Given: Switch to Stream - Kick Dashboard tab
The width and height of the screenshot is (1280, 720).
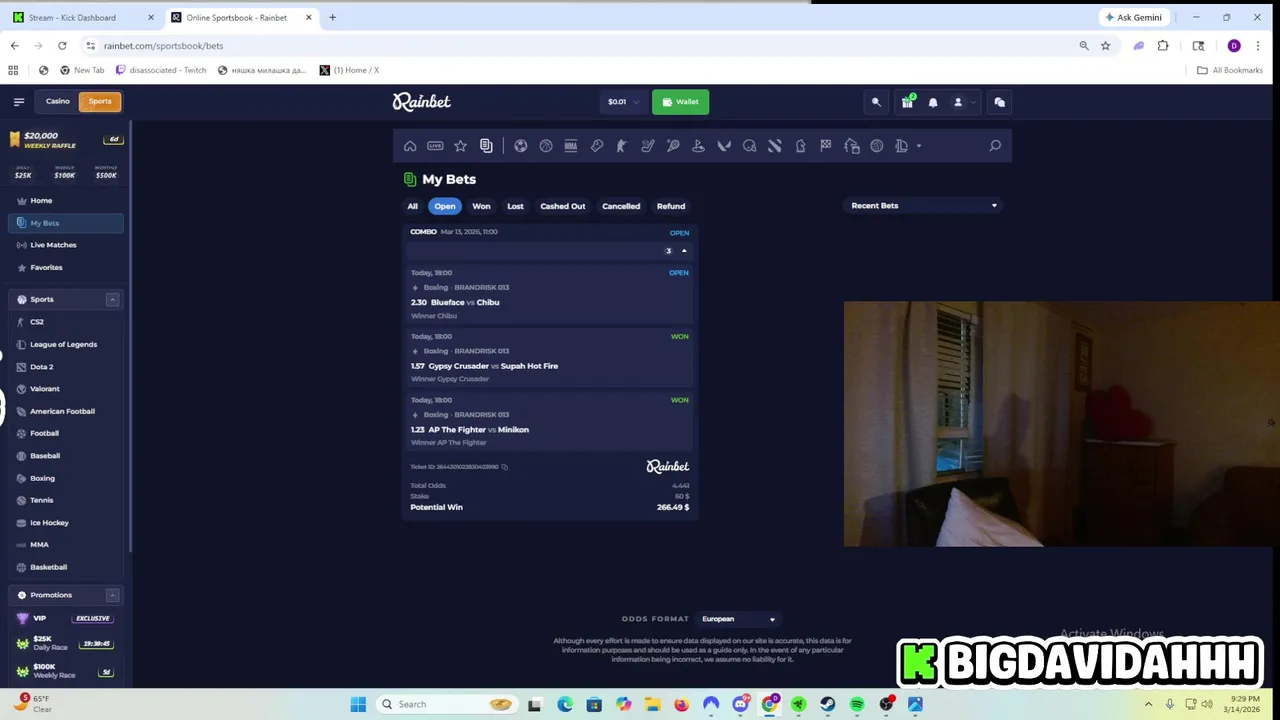Looking at the screenshot, I should (x=82, y=17).
